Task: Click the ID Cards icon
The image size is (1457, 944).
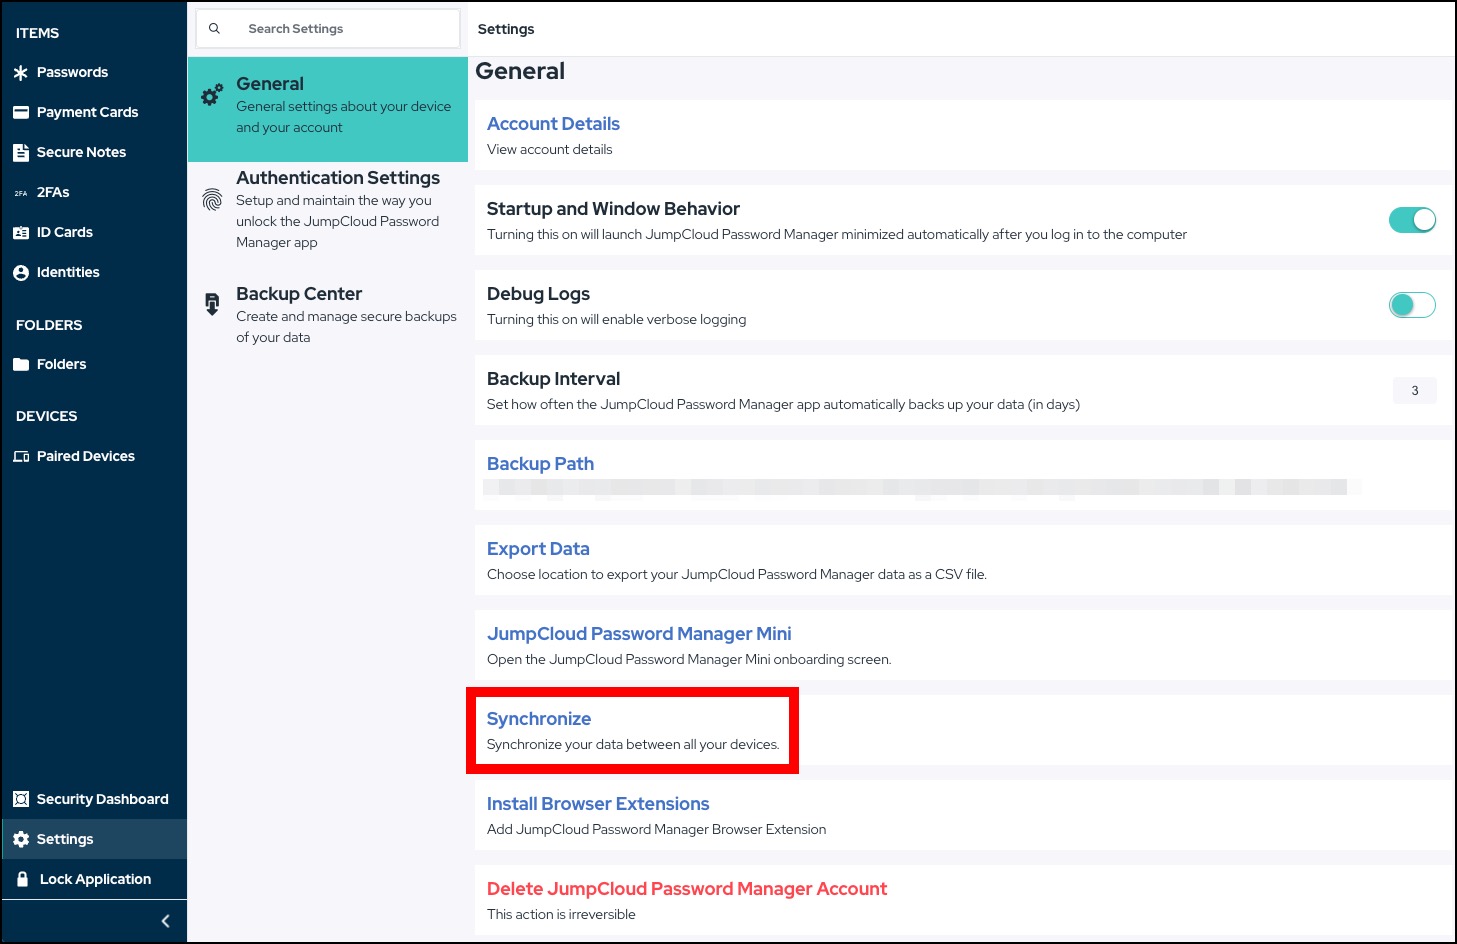Action: point(21,233)
